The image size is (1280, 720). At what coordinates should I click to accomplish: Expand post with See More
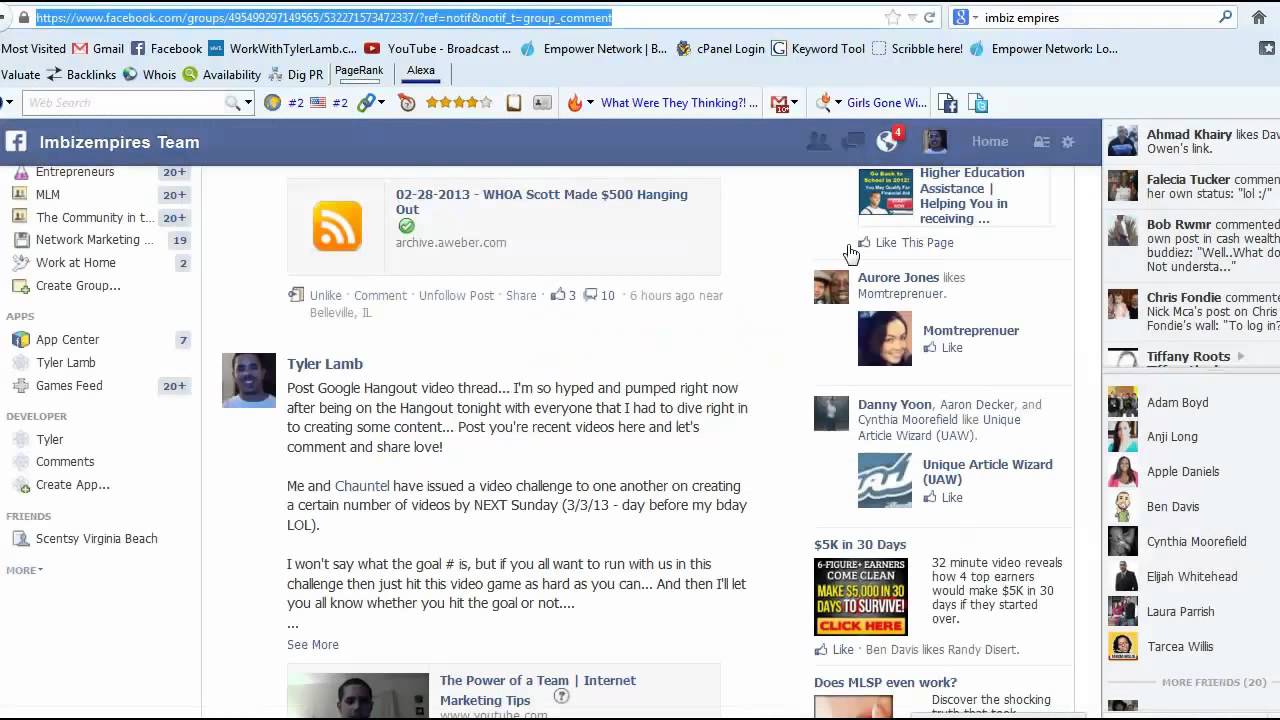(x=313, y=645)
